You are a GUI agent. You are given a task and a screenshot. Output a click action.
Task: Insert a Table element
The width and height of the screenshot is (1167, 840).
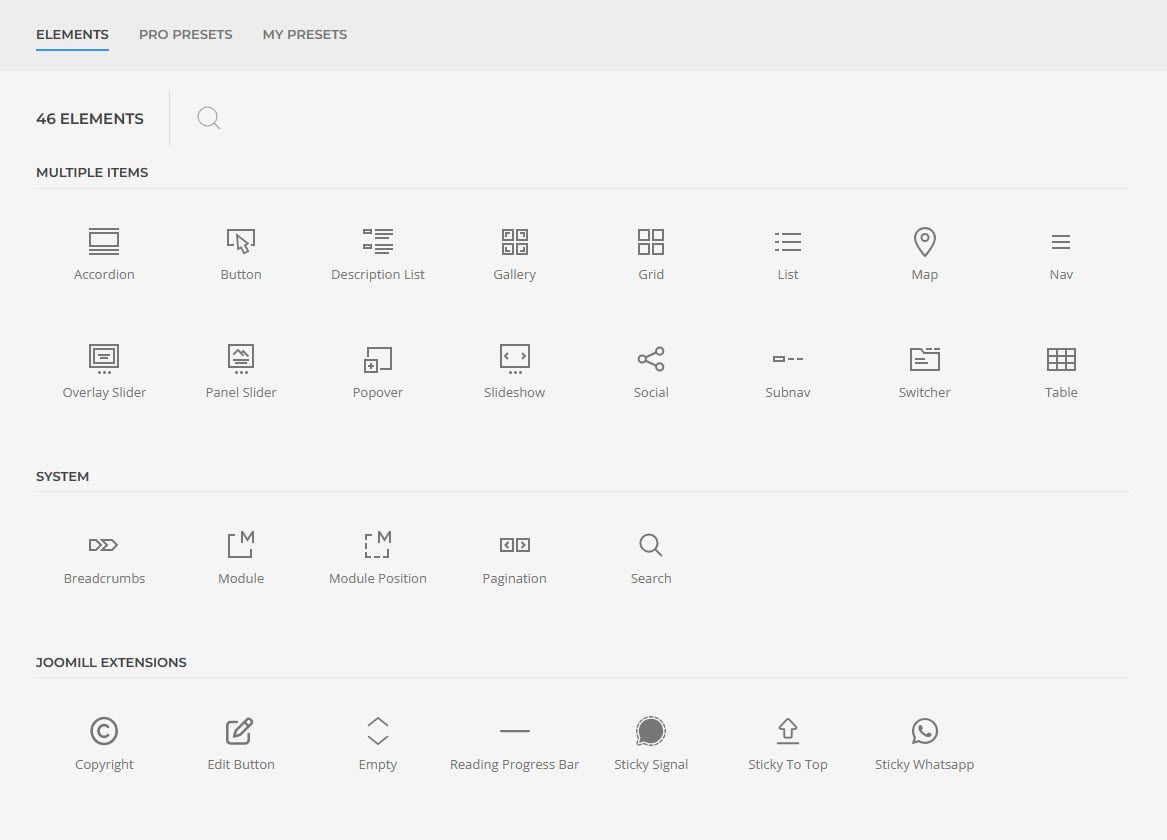[1061, 372]
